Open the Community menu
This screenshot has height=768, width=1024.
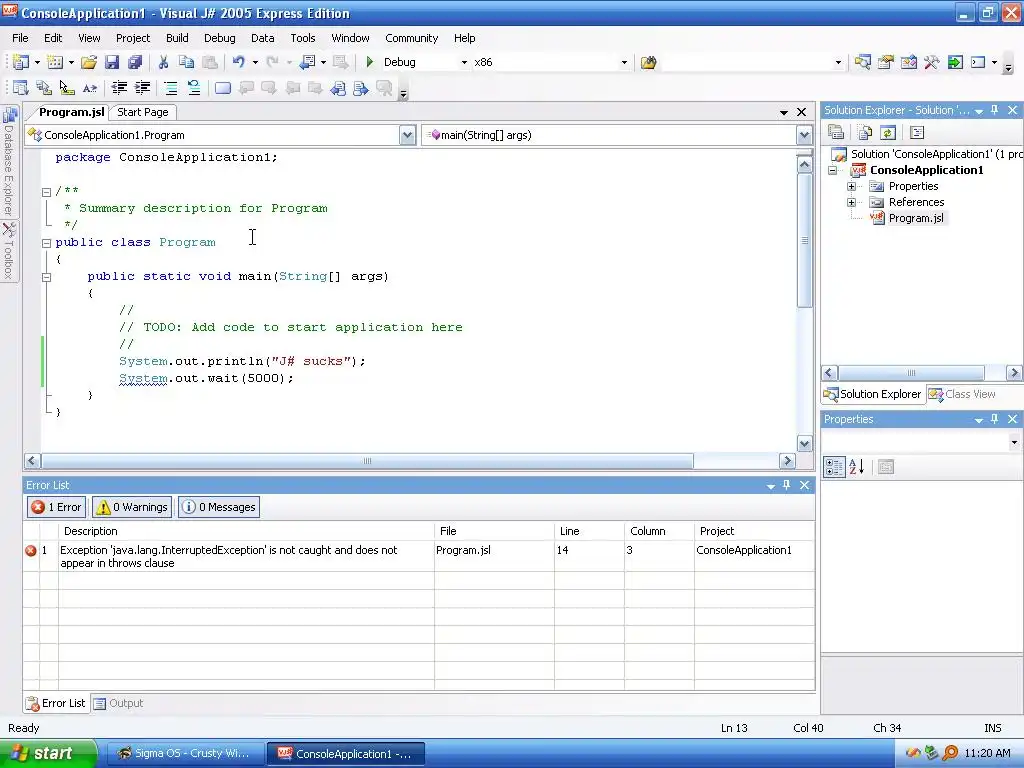coord(411,38)
